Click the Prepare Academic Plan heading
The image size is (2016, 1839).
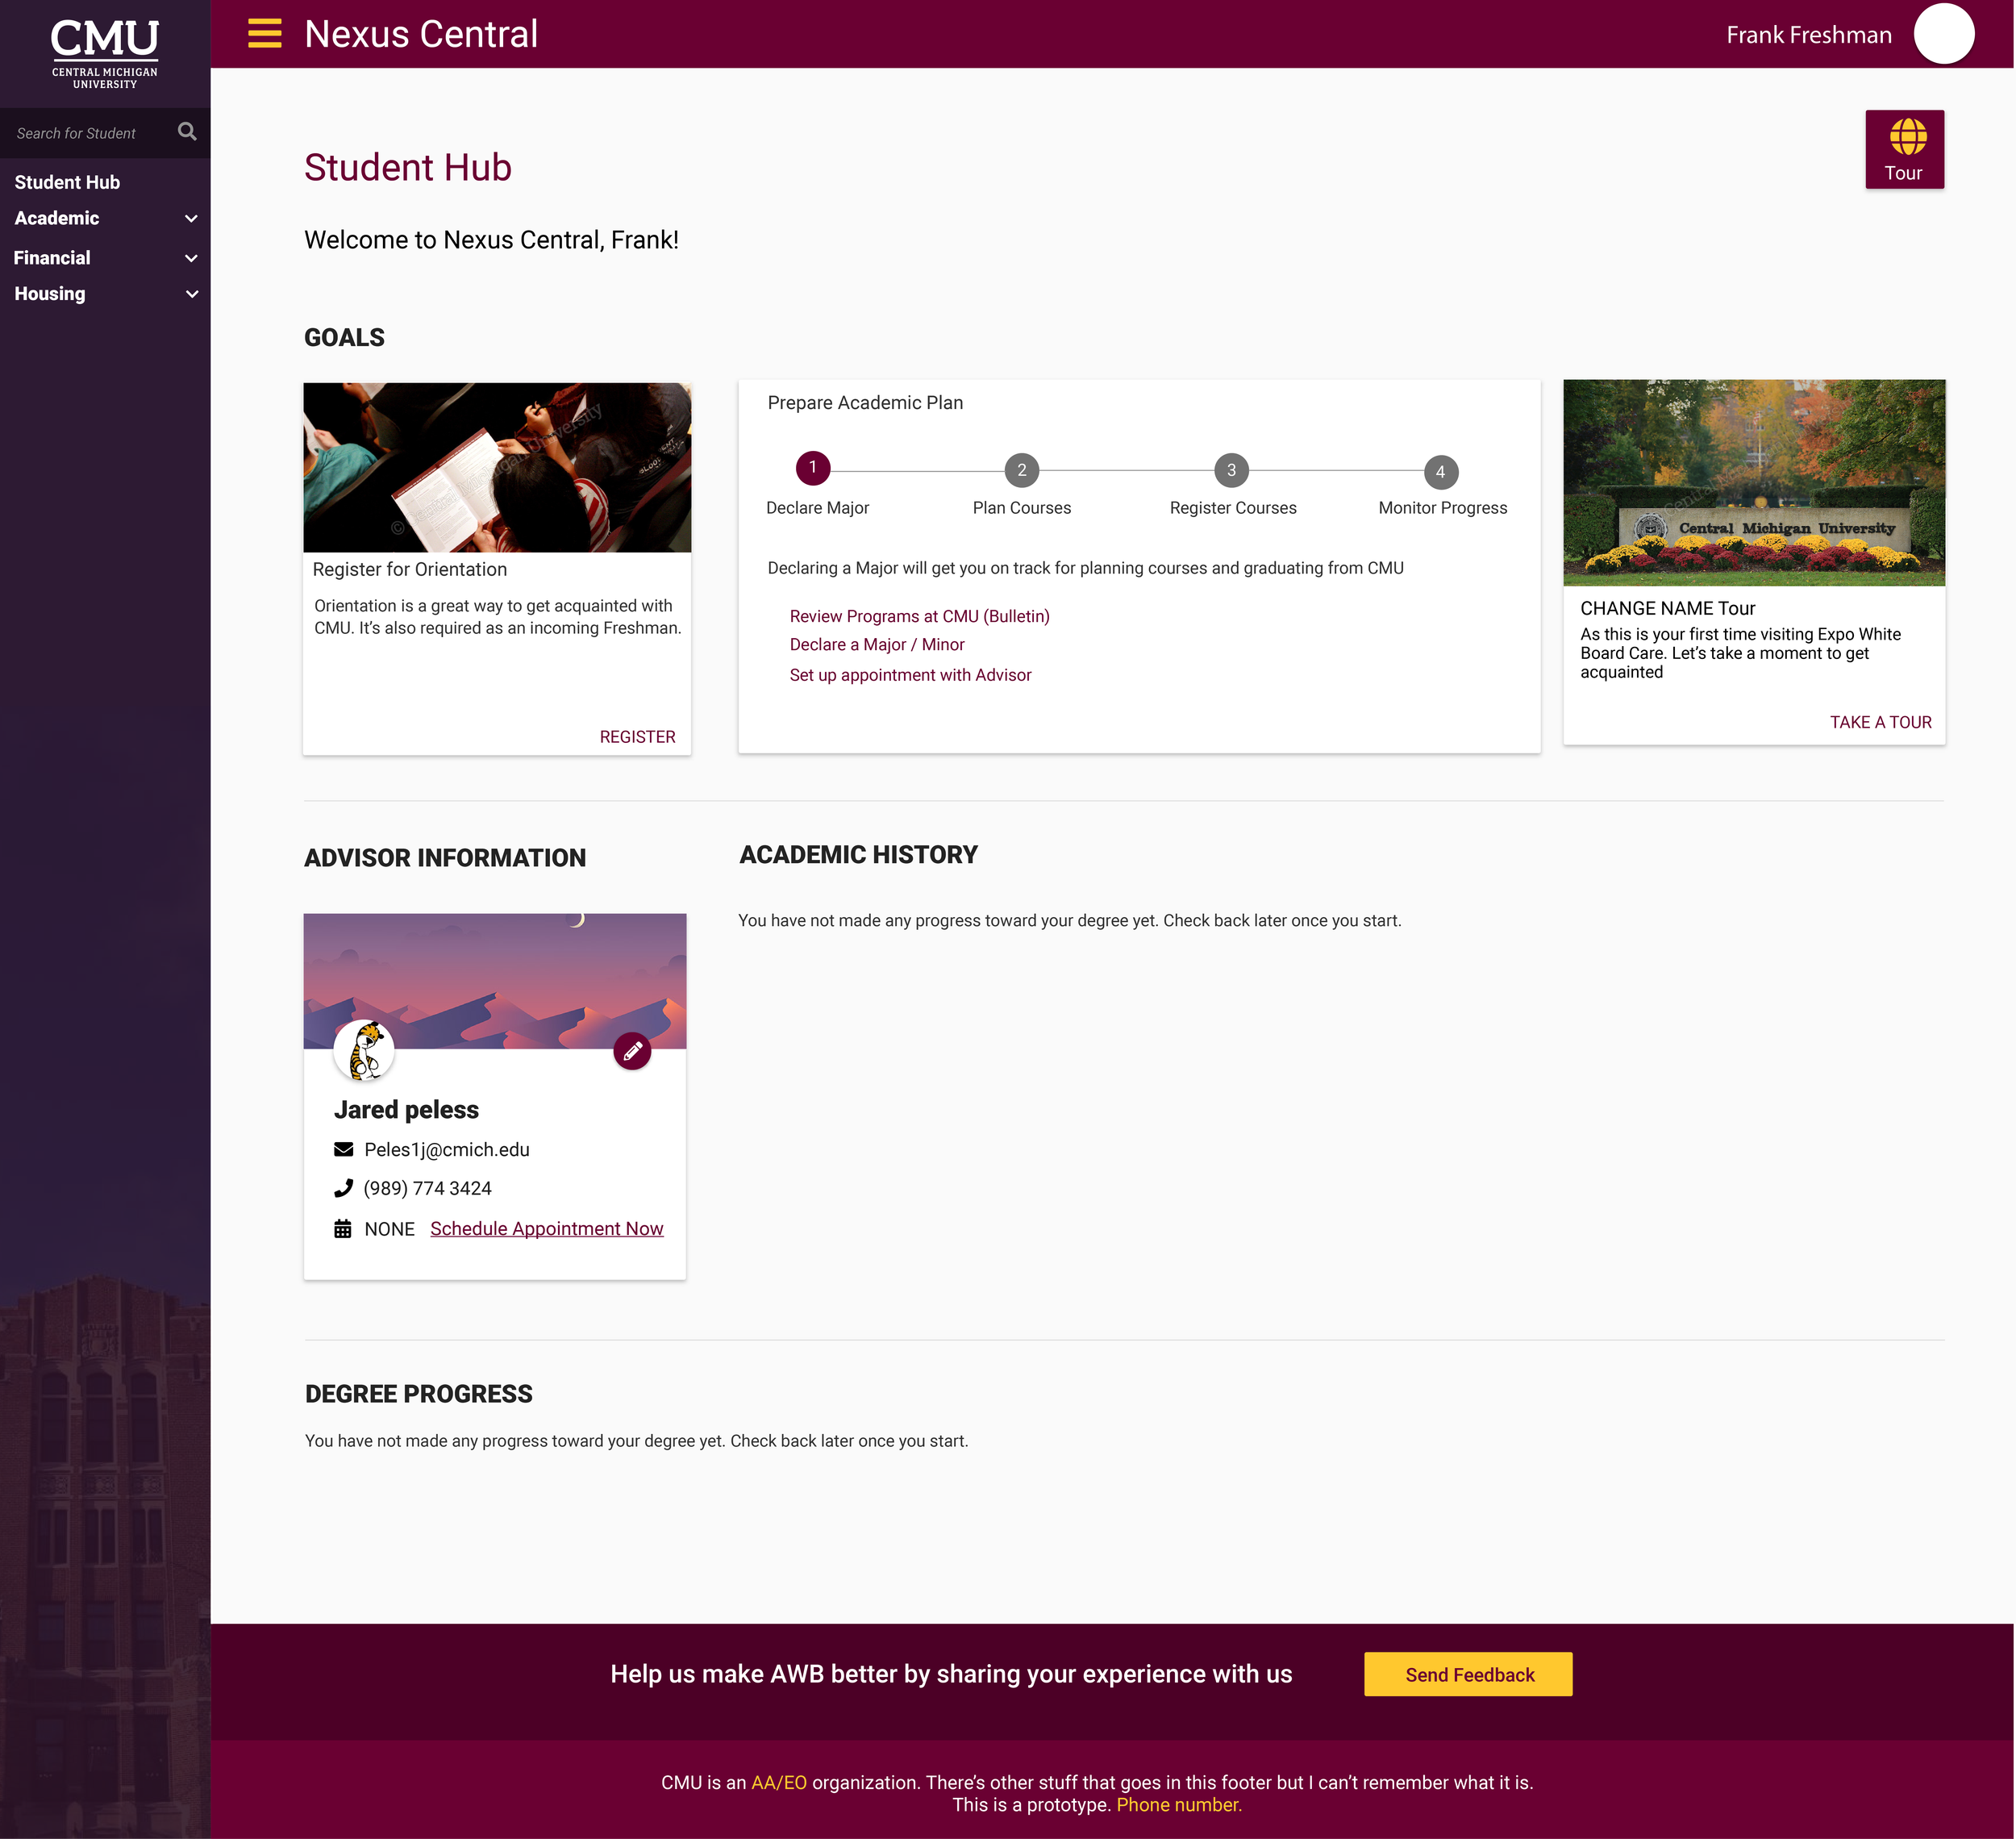(865, 403)
